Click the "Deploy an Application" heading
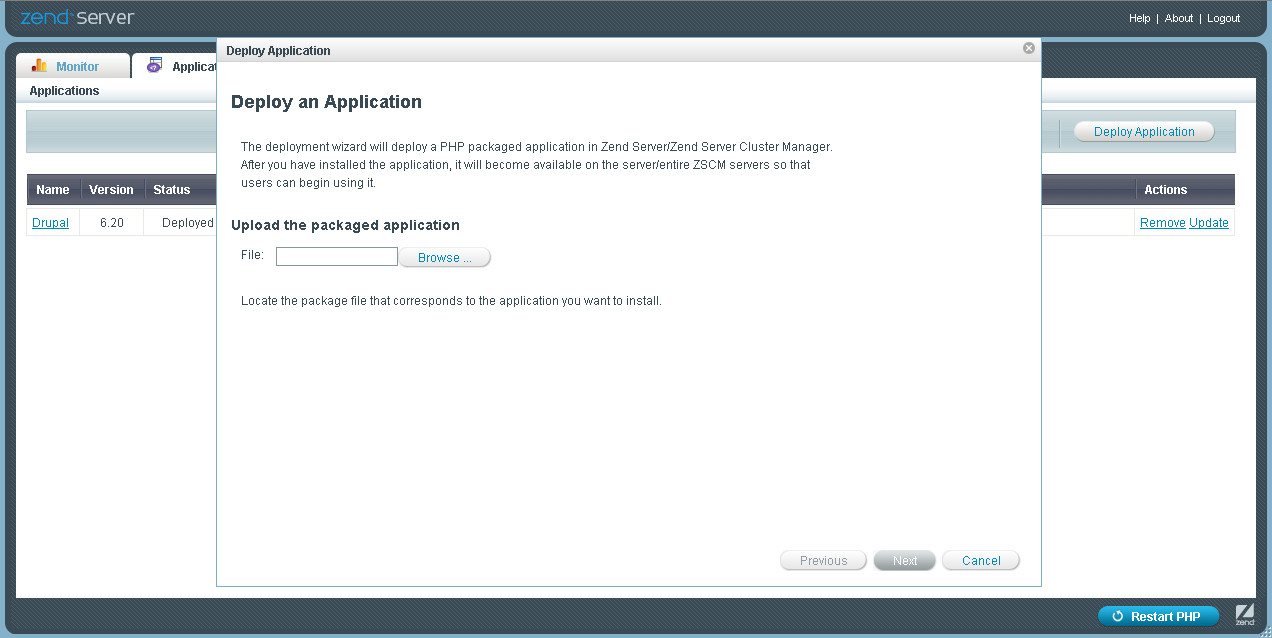 click(x=326, y=102)
